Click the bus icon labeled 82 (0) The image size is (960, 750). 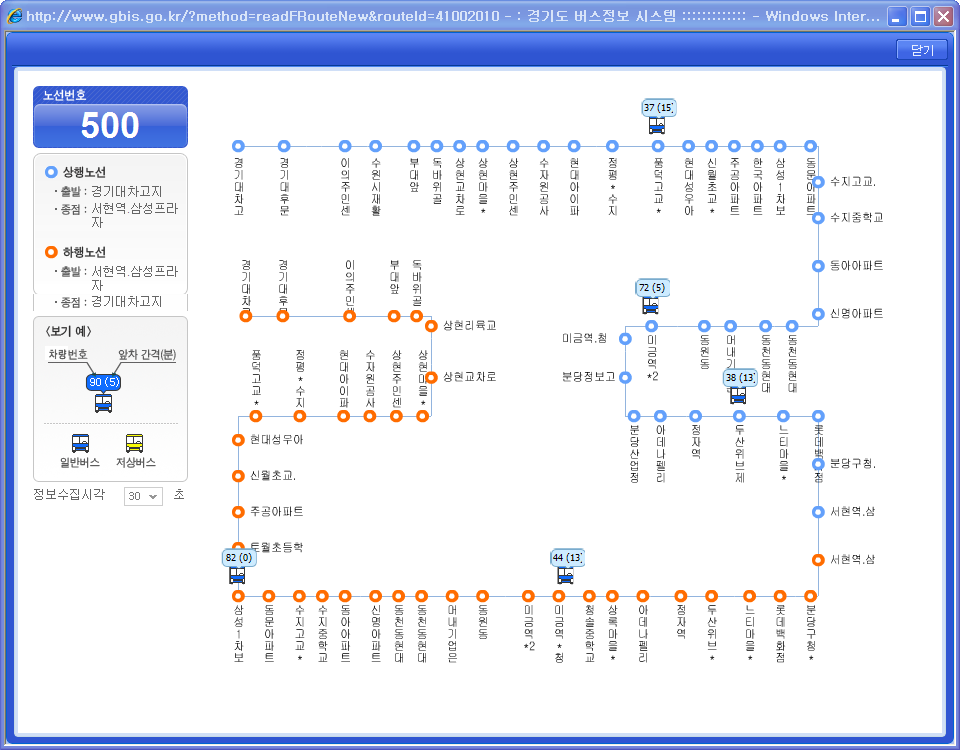pyautogui.click(x=237, y=576)
